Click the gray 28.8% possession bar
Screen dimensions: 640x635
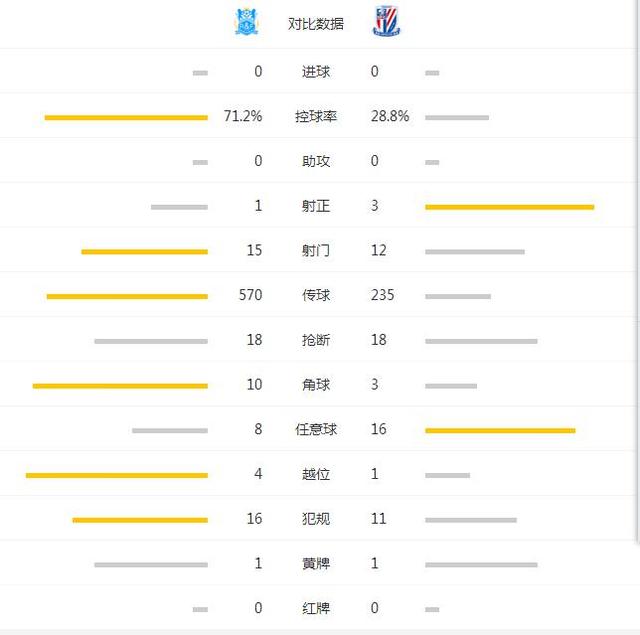click(x=457, y=118)
